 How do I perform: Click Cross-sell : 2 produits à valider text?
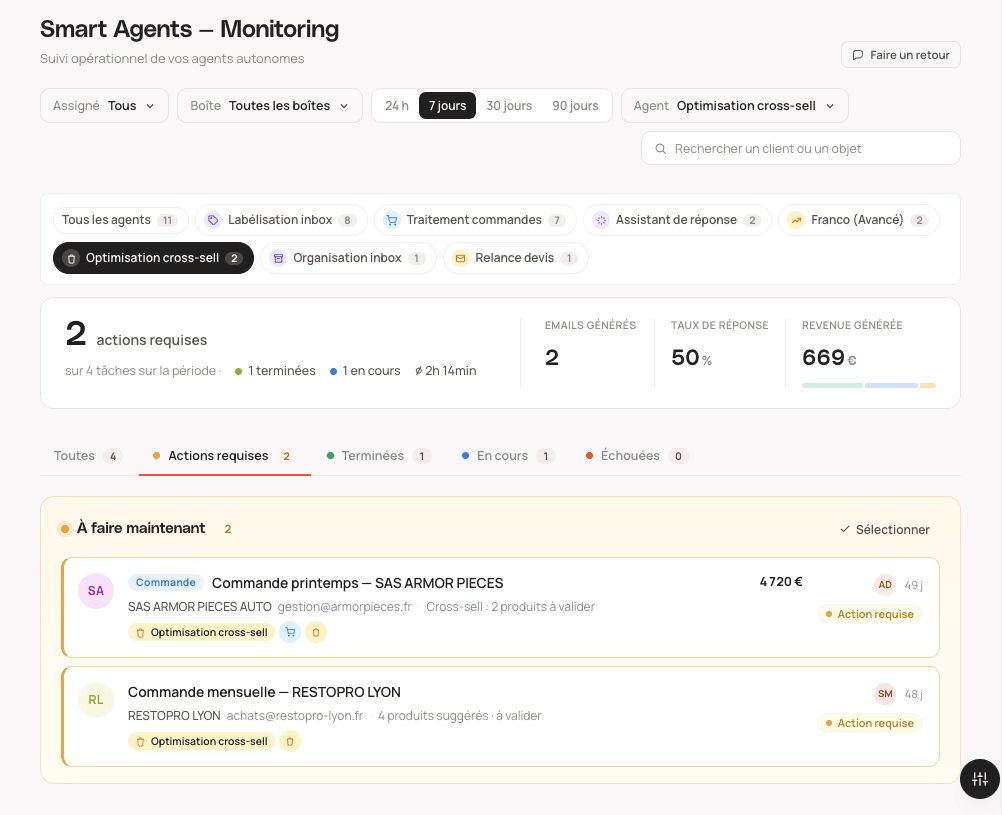coord(510,607)
